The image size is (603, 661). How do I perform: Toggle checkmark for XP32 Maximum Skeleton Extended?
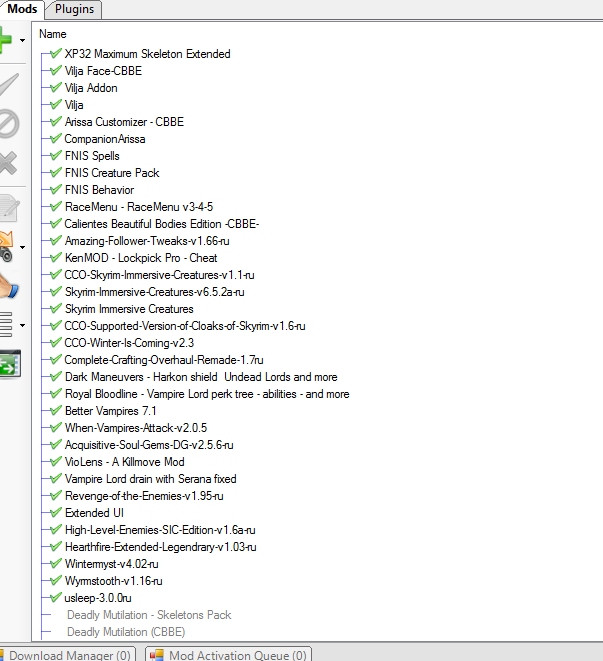click(x=56, y=54)
